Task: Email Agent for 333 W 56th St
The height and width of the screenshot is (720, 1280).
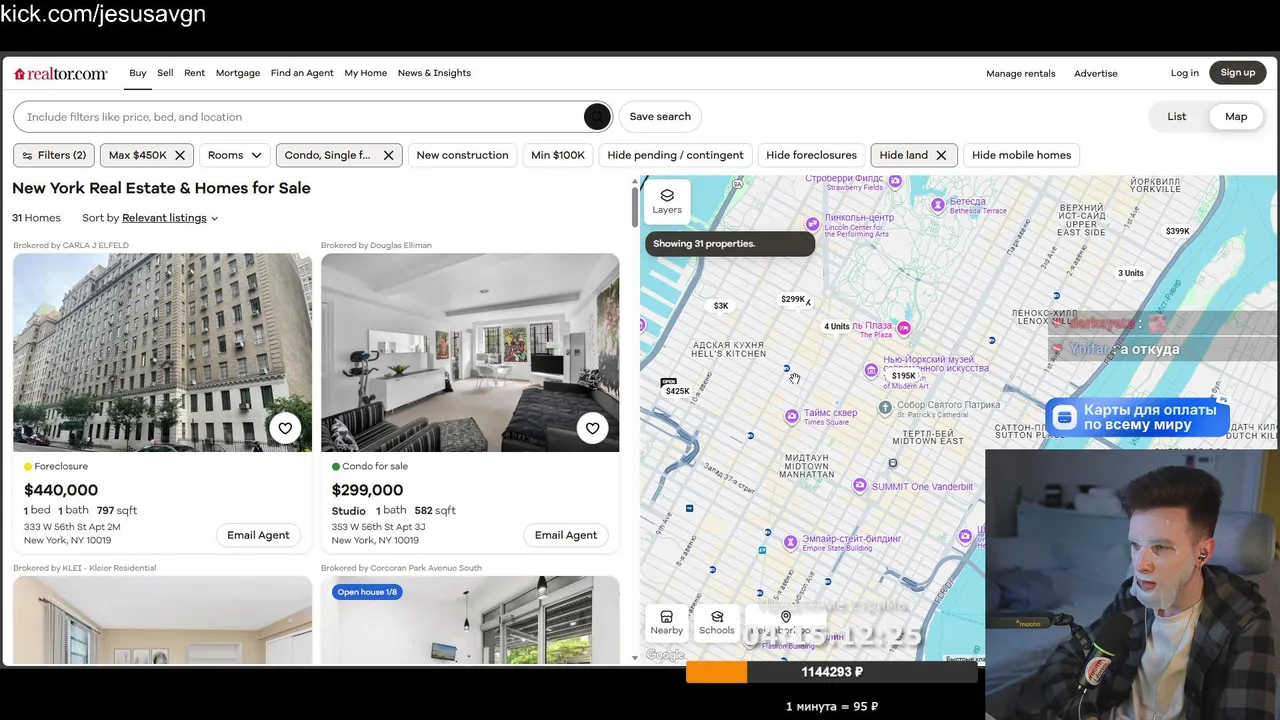Action: 258,535
